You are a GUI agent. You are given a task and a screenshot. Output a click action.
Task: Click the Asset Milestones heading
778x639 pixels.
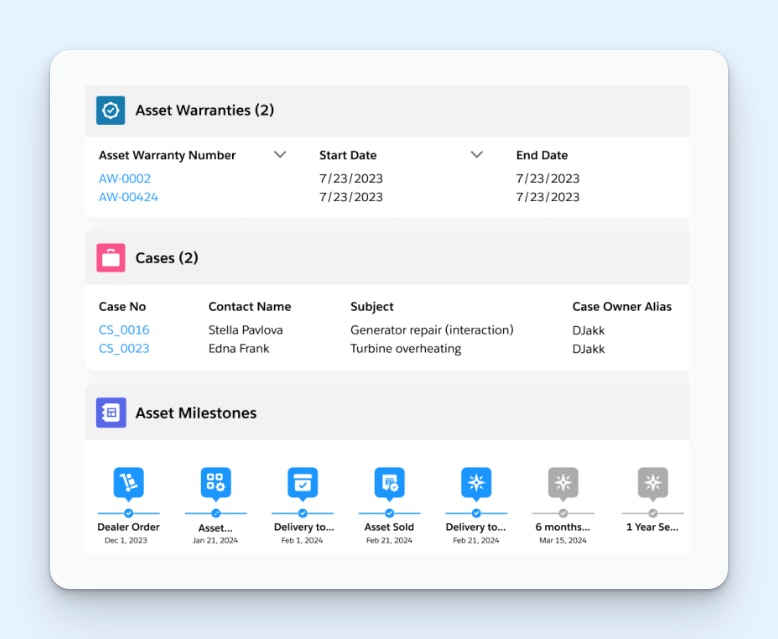click(196, 413)
